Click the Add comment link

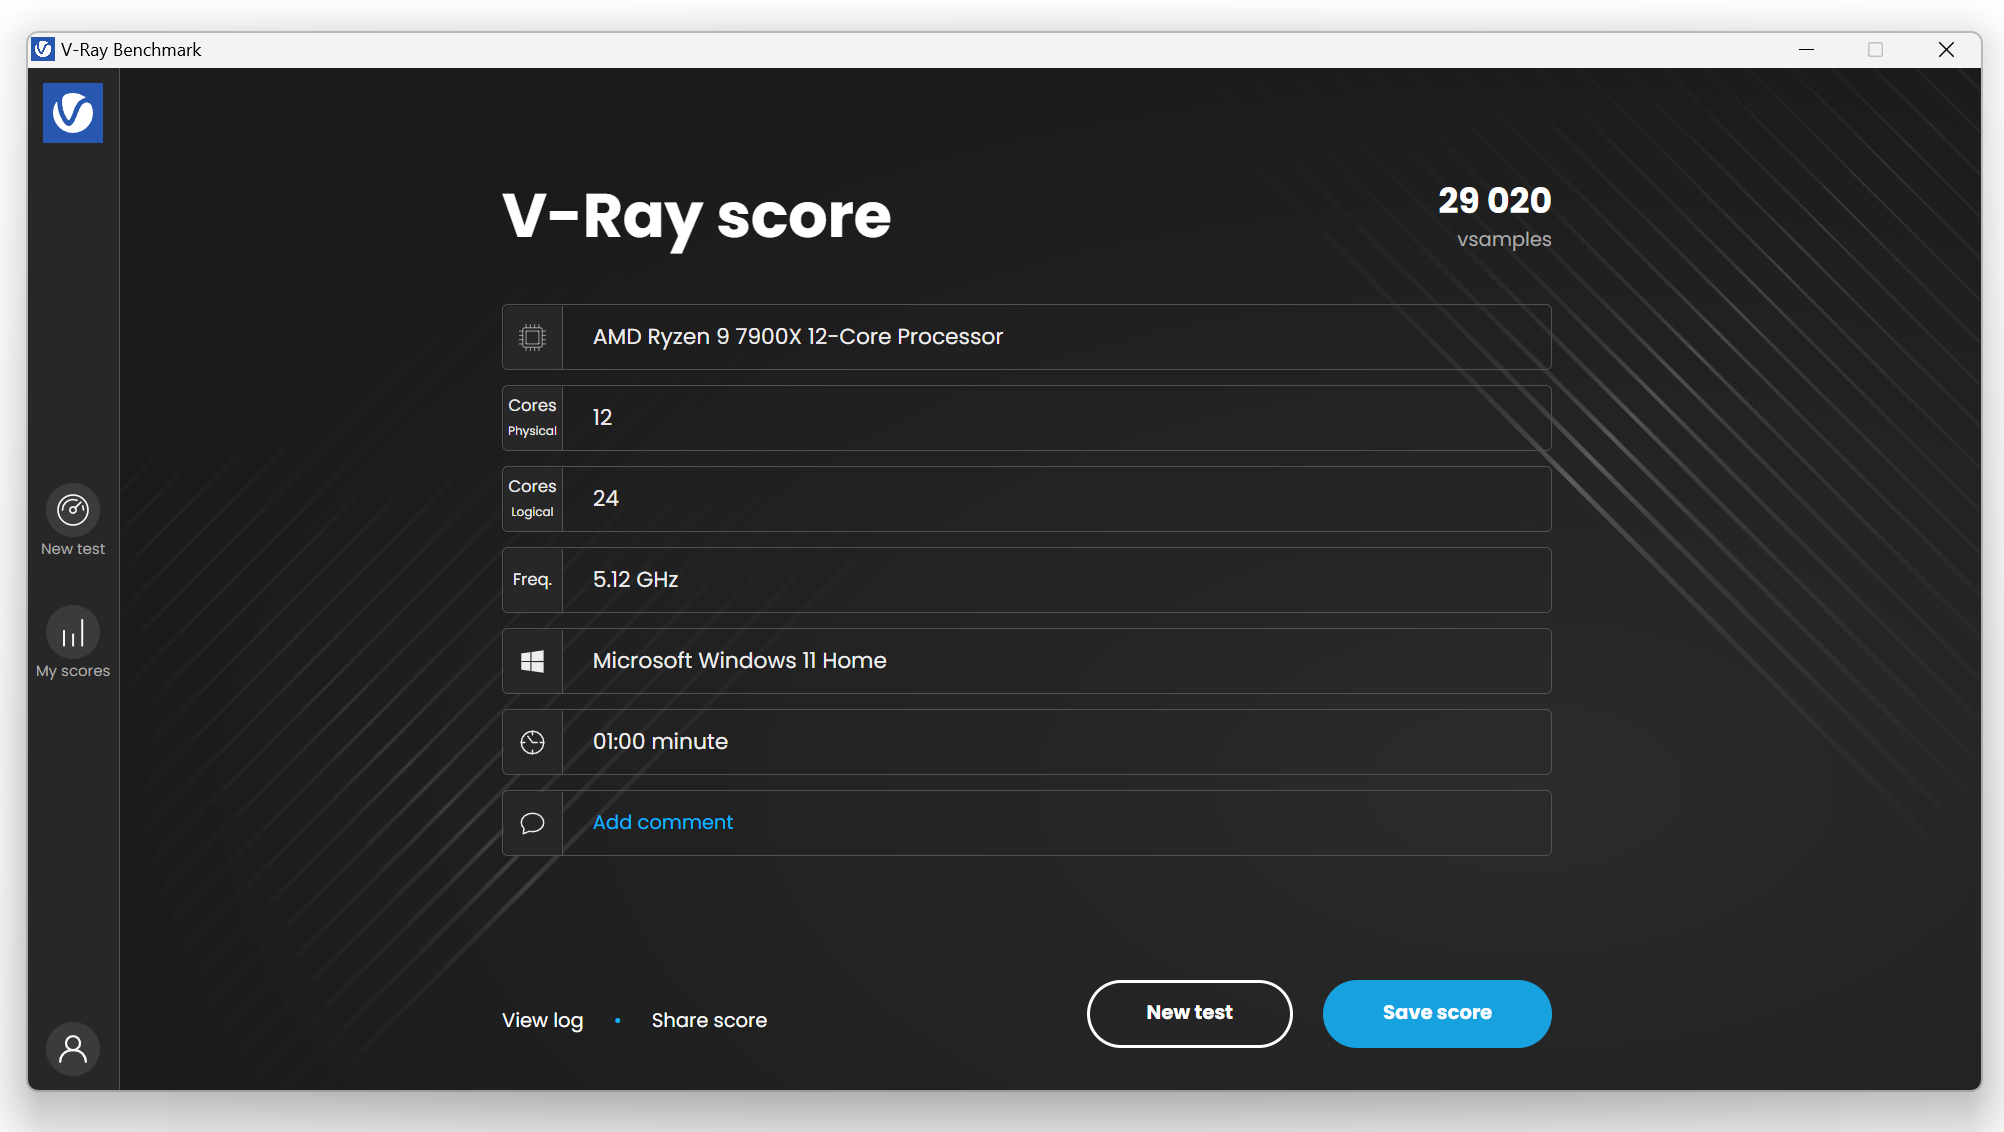pyautogui.click(x=663, y=822)
